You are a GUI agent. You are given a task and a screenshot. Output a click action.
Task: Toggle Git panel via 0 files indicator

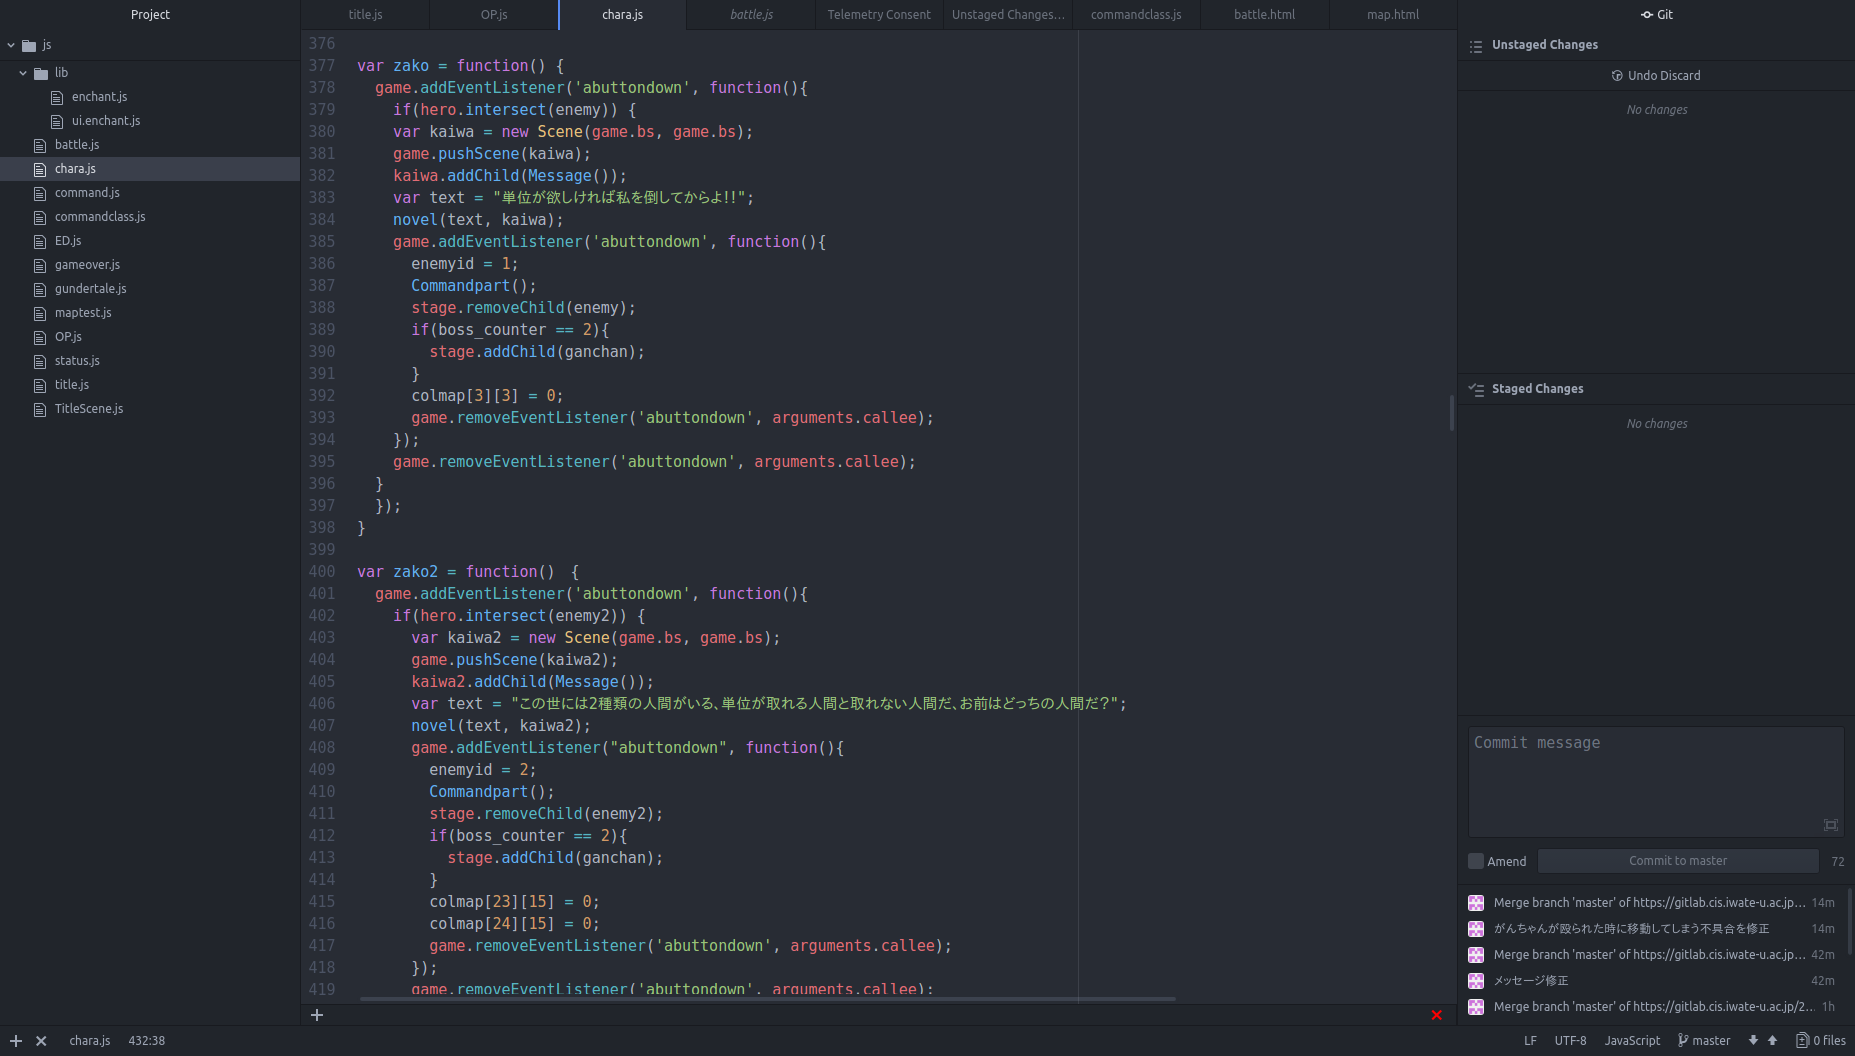pyautogui.click(x=1821, y=1041)
